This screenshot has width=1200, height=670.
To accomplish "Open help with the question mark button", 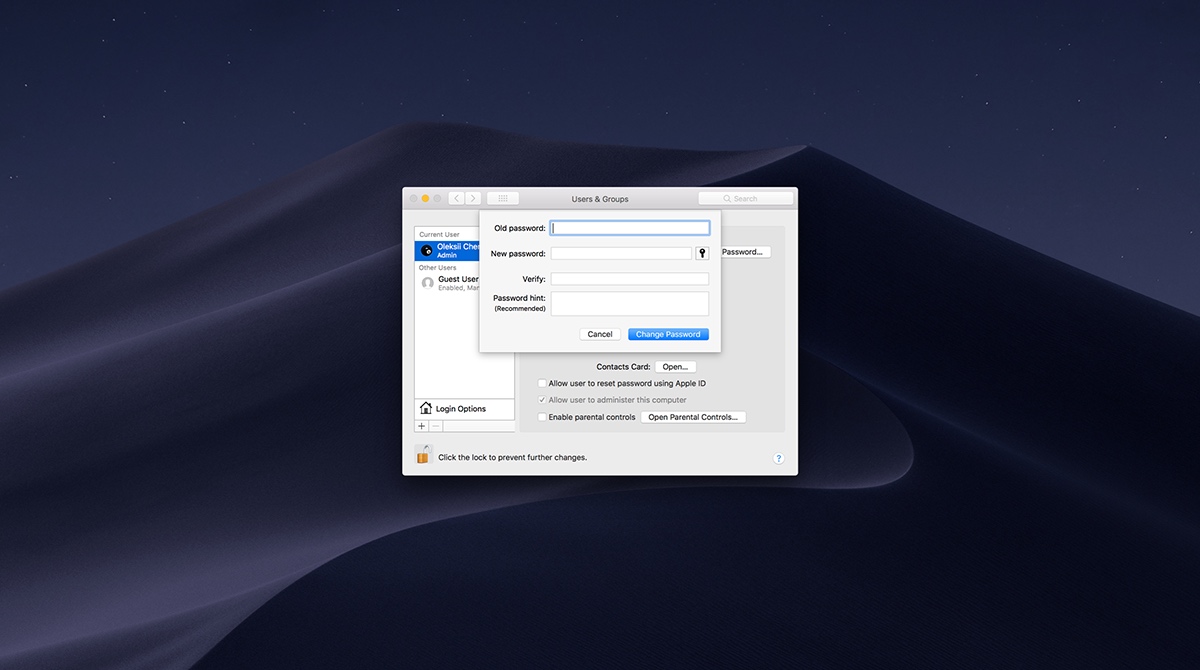I will tap(778, 458).
